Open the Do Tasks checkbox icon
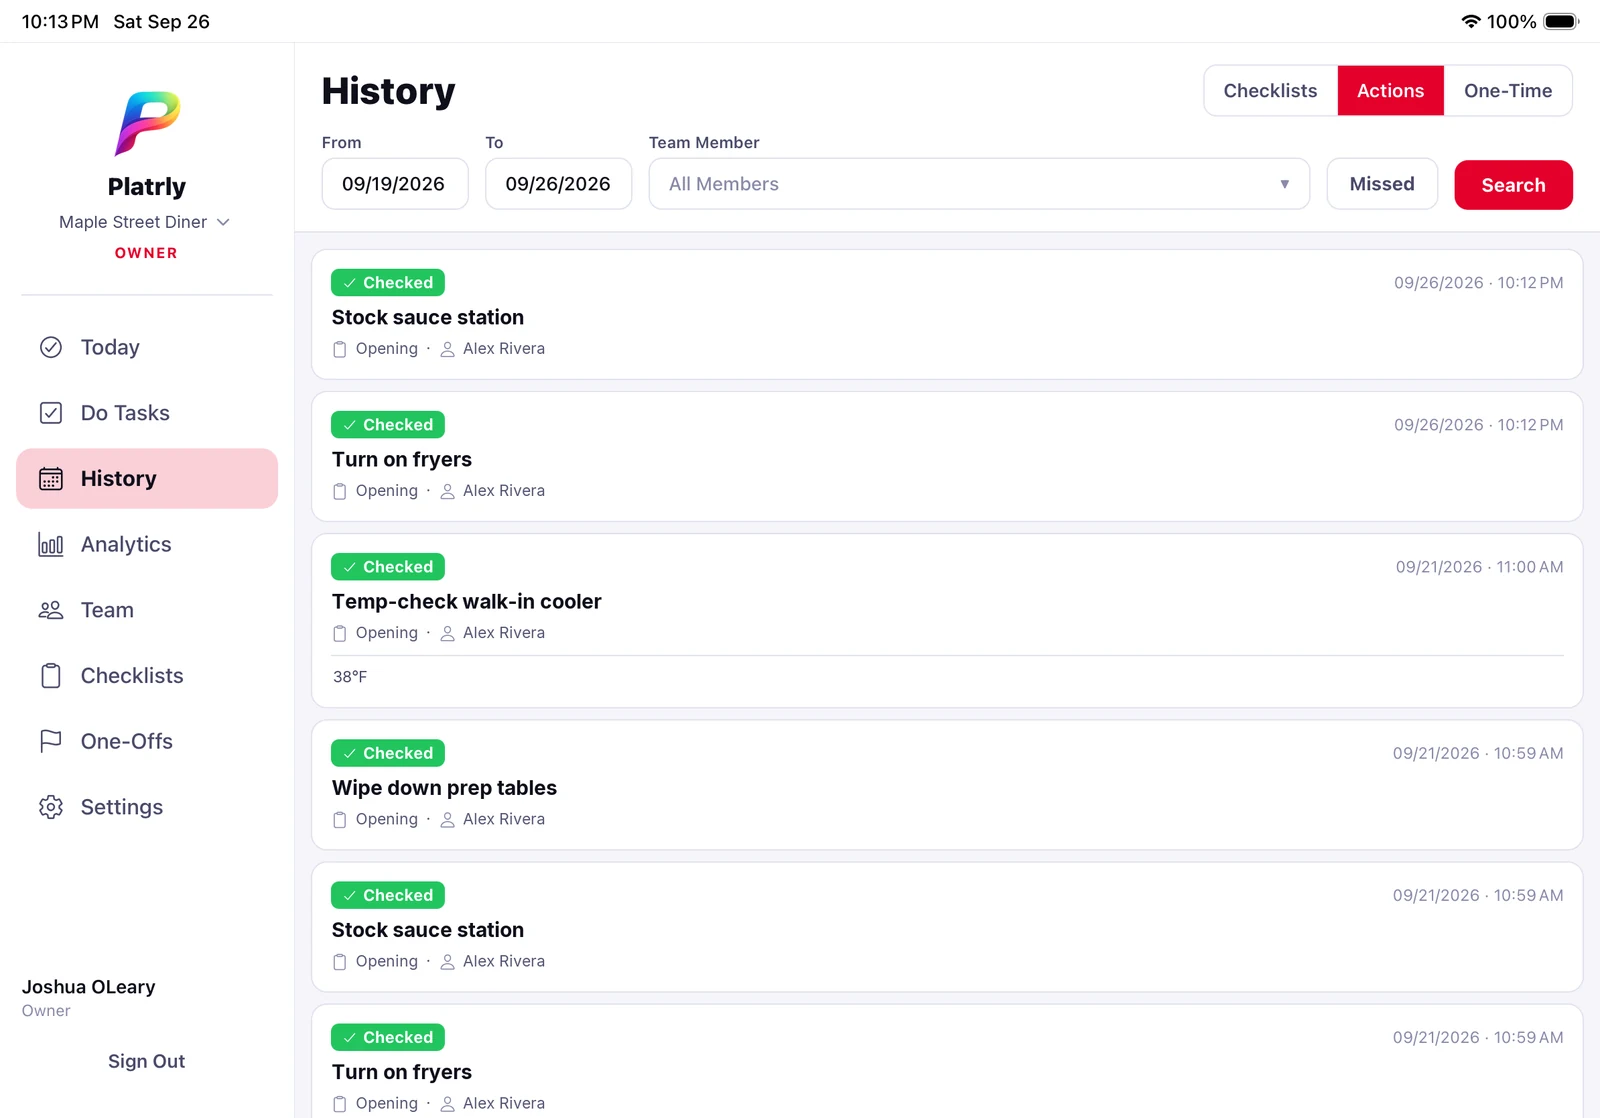 pyautogui.click(x=51, y=413)
